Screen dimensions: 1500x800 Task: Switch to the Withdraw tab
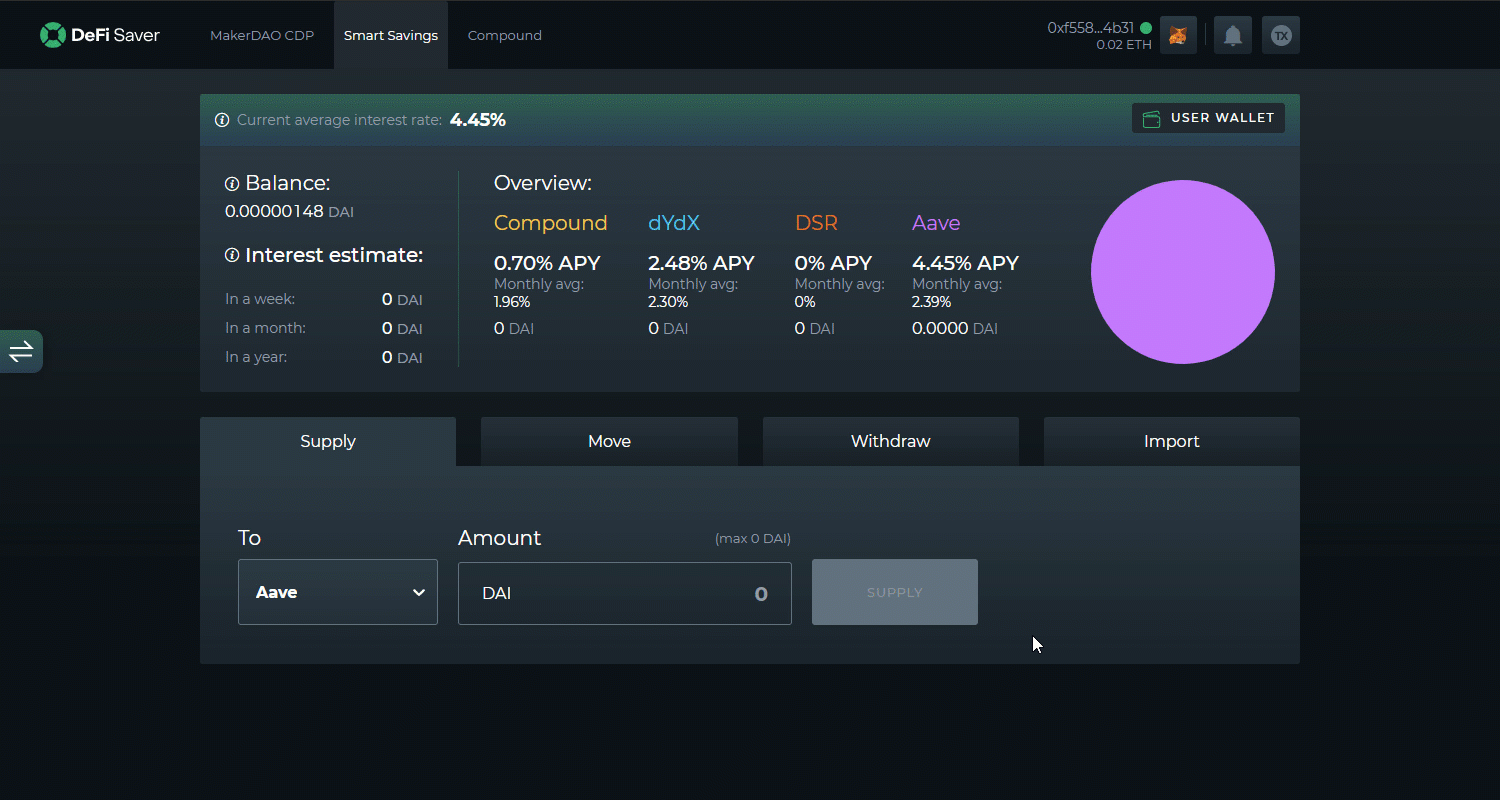click(x=891, y=441)
